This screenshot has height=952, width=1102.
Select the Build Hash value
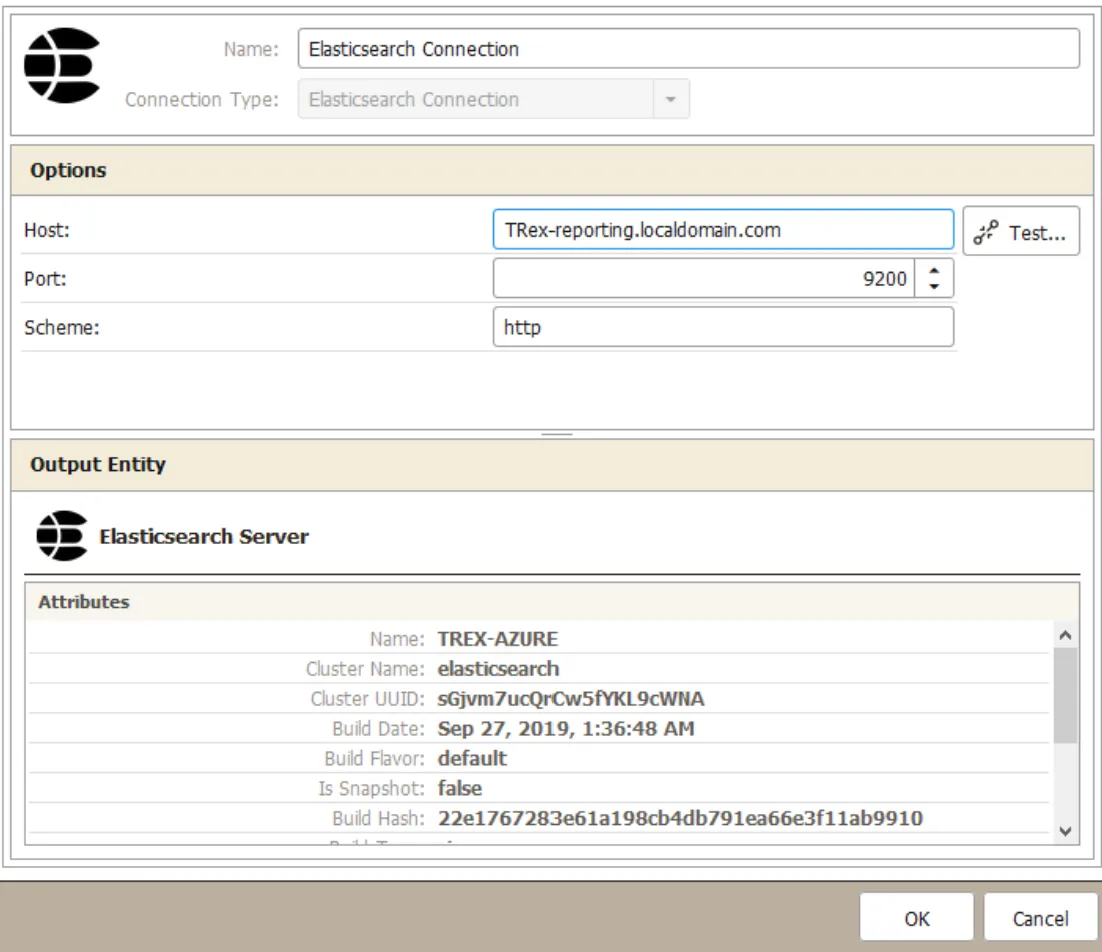click(x=680, y=819)
